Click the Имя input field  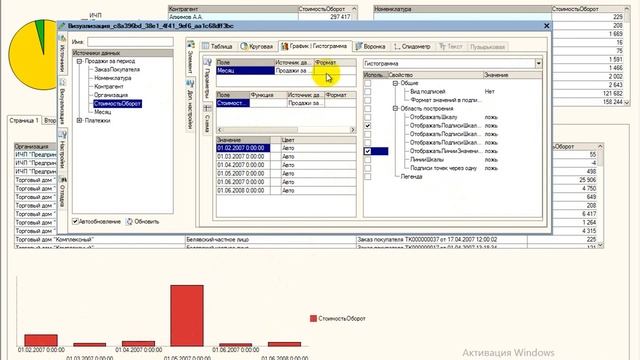130,42
